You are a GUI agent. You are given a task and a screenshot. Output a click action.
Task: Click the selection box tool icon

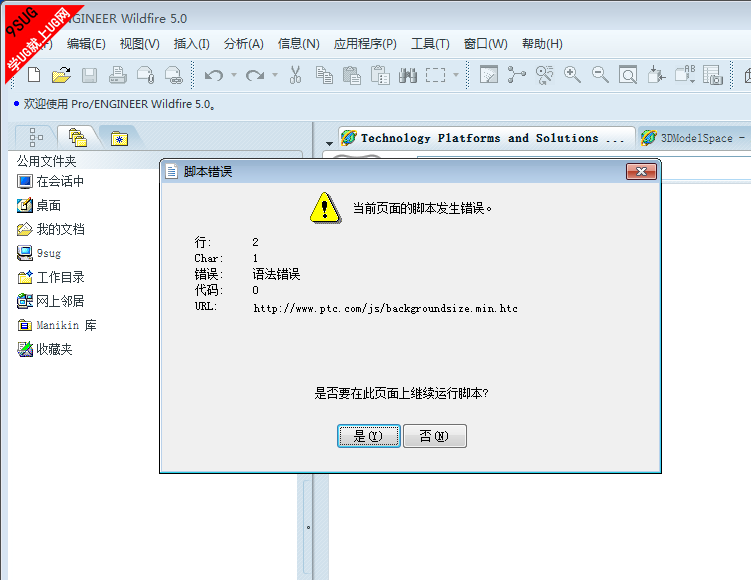click(x=435, y=75)
